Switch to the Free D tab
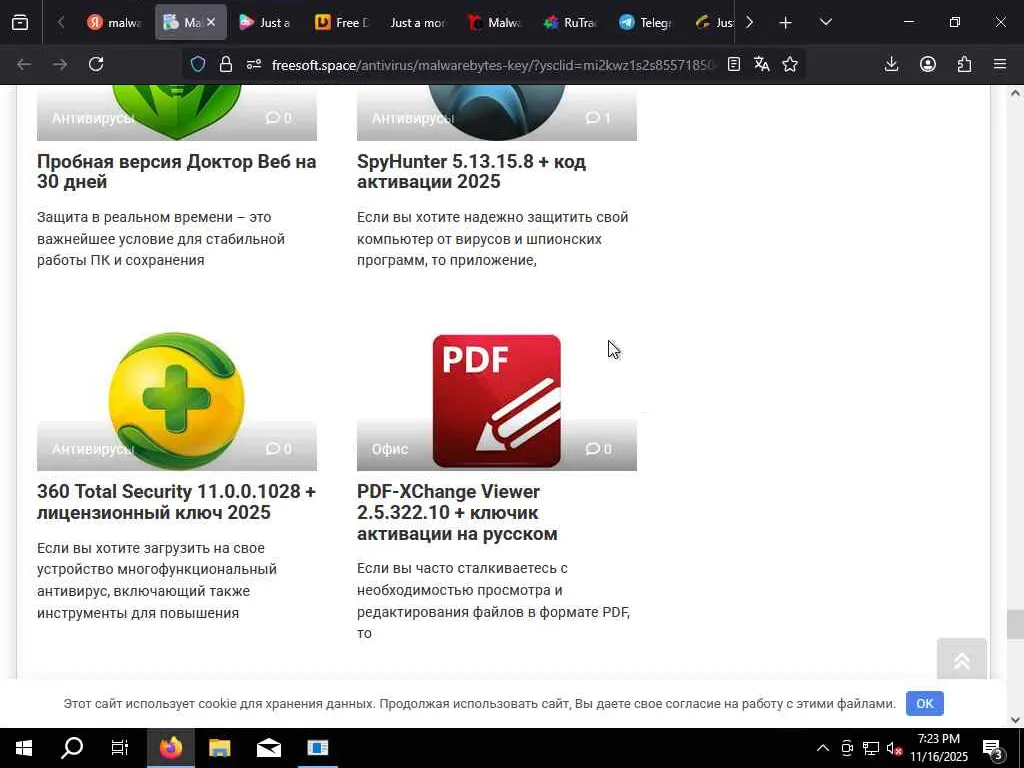 pyautogui.click(x=341, y=22)
